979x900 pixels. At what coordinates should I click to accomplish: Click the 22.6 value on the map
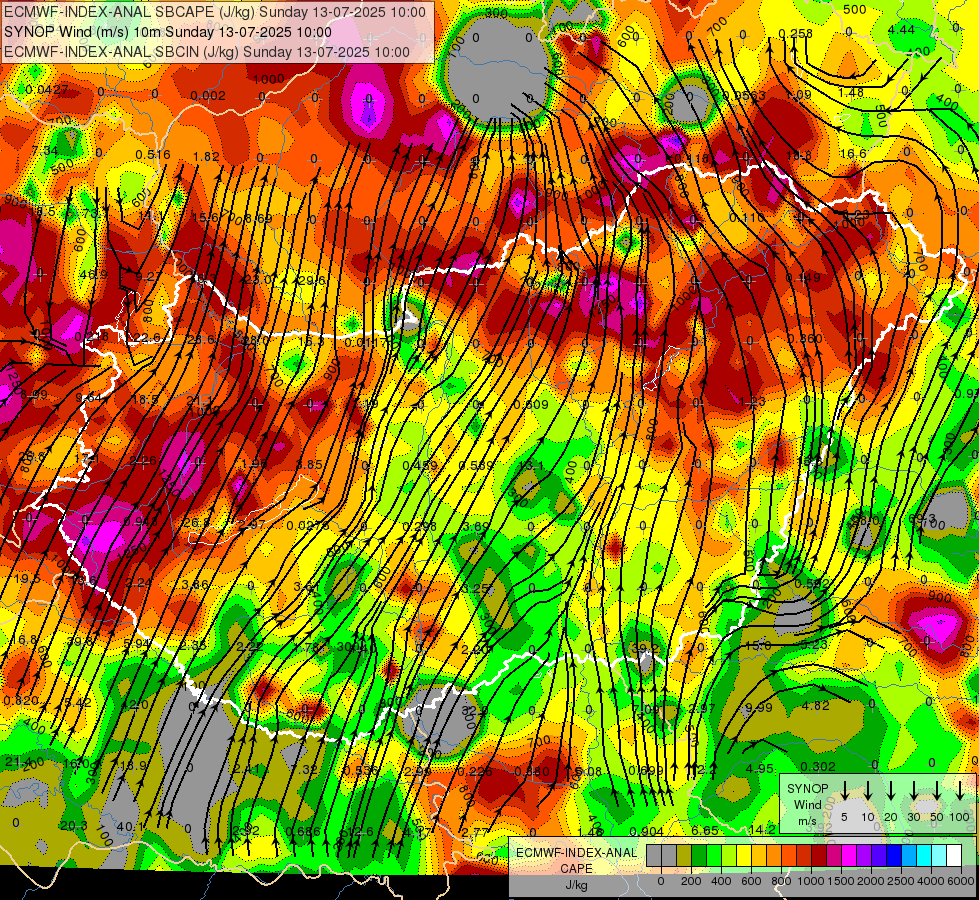(148, 338)
